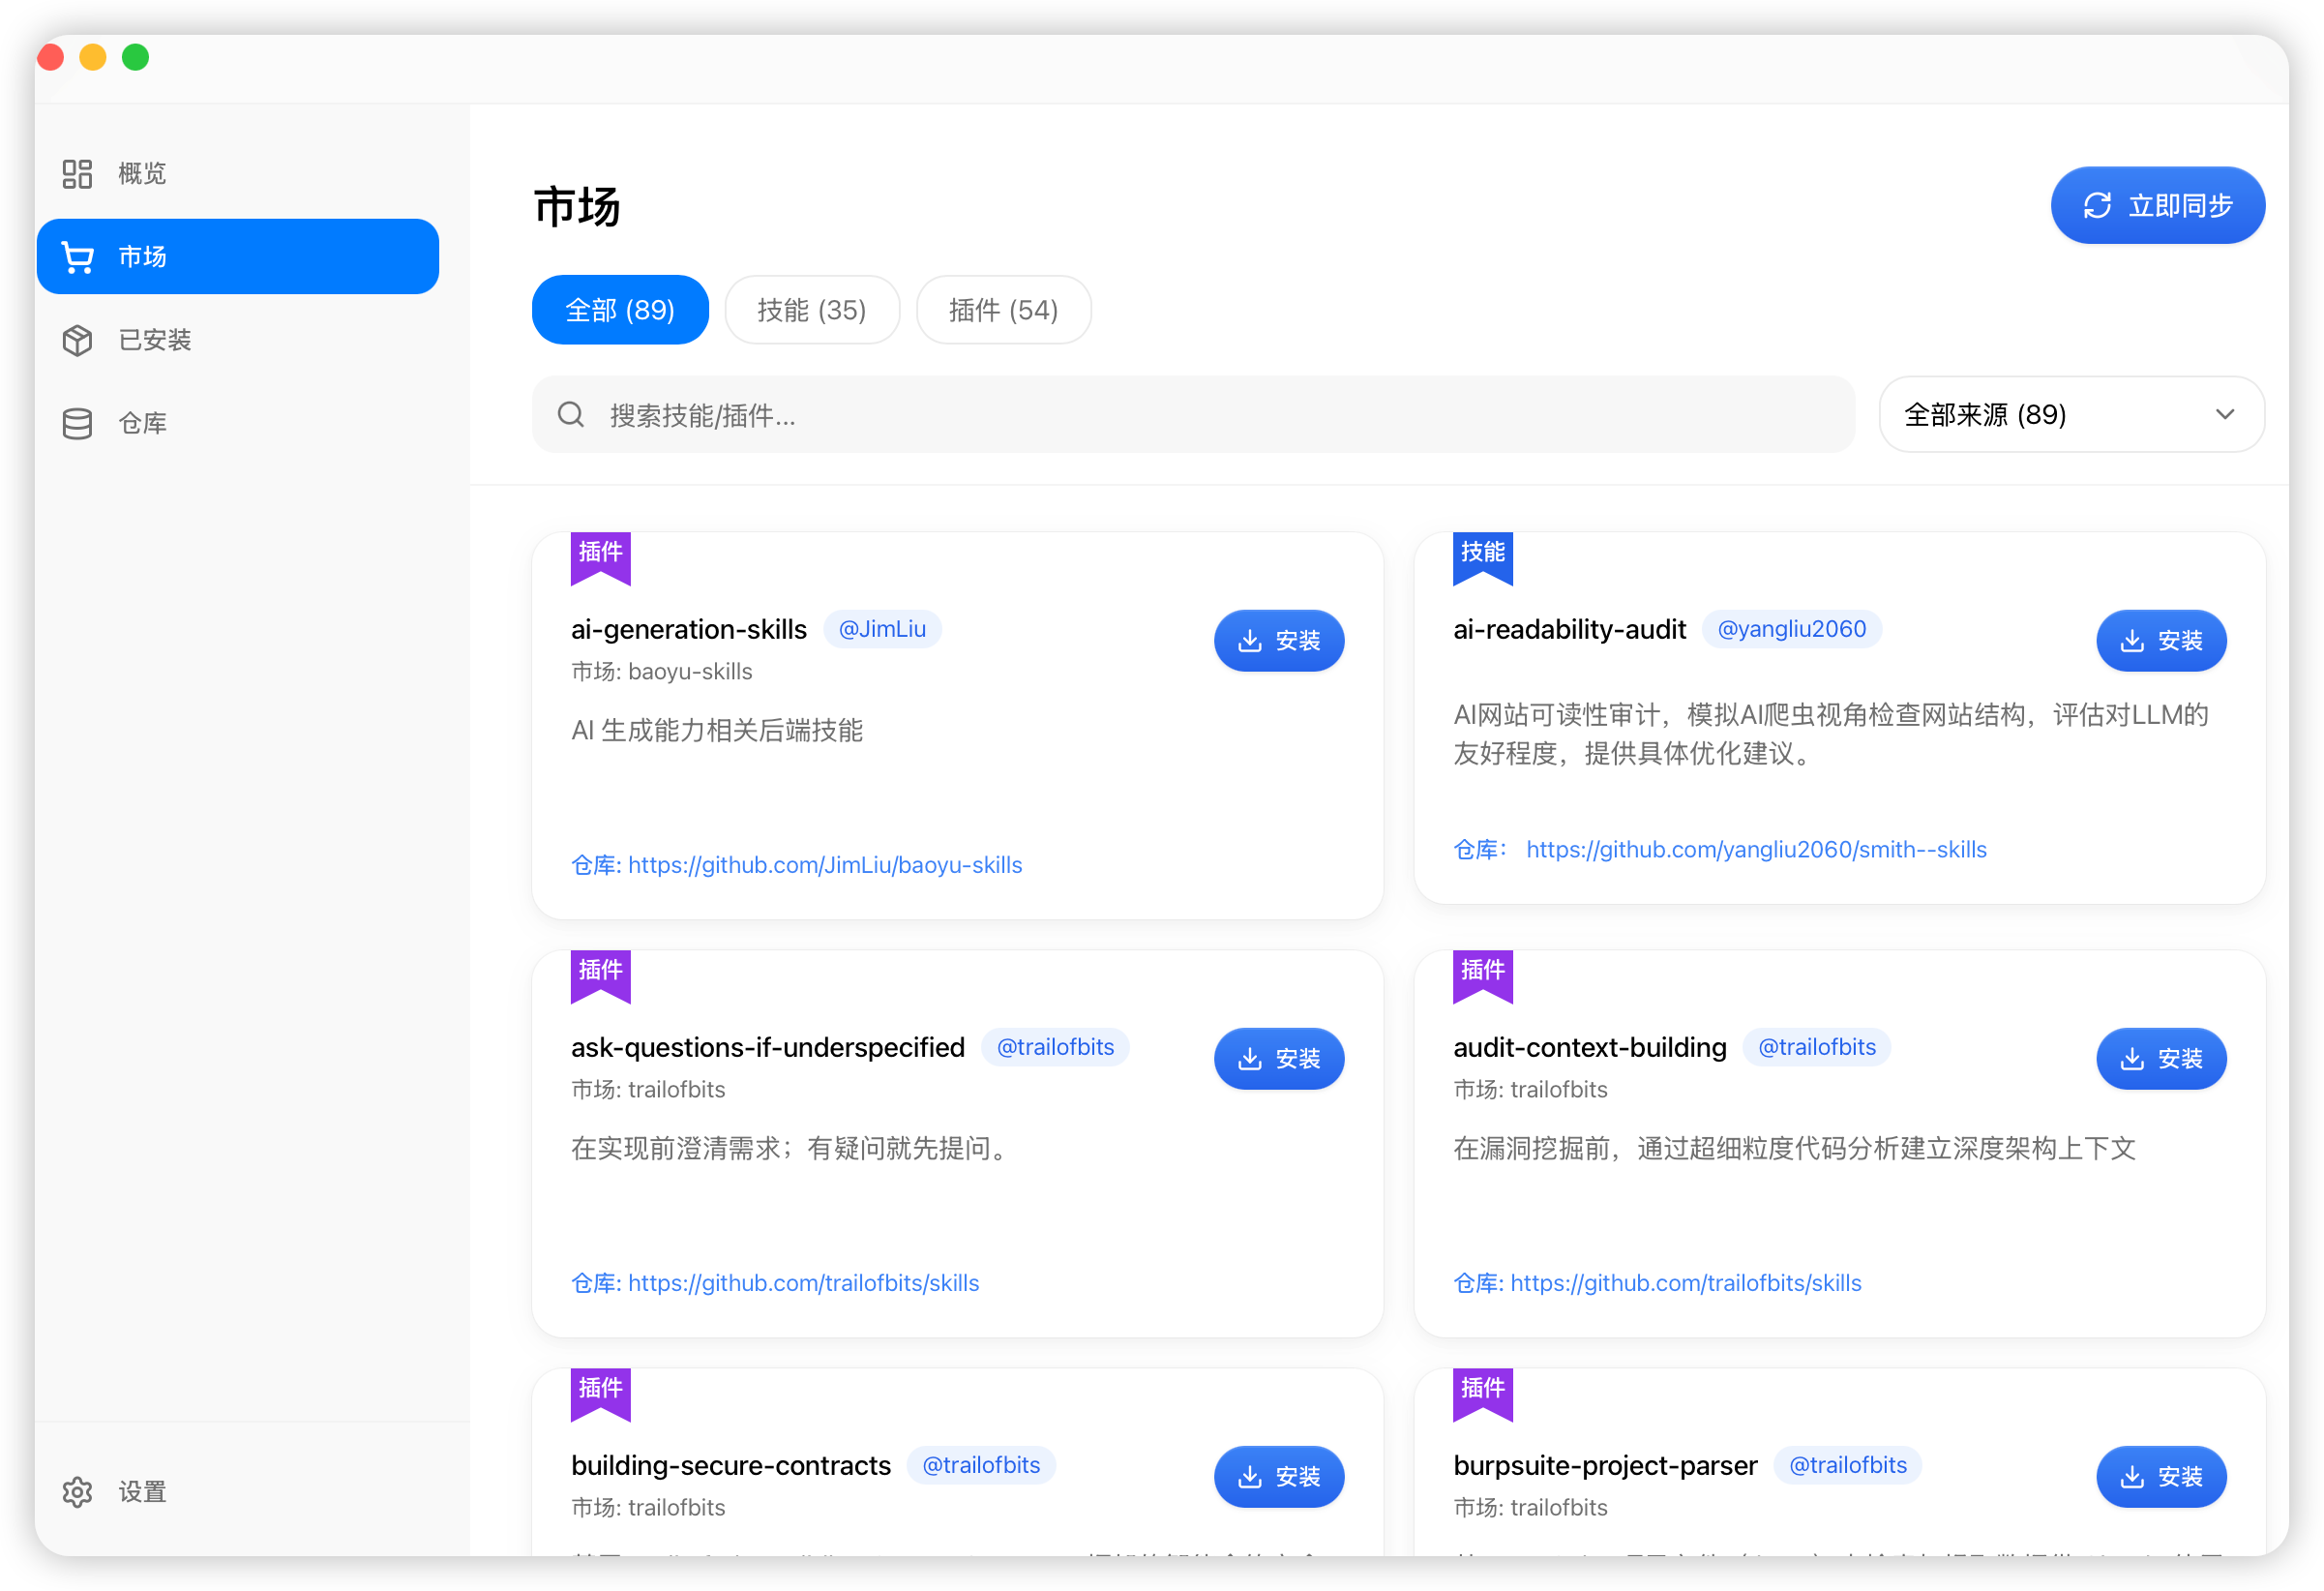
Task: Click the overview grid icon in sidebar
Action: pyautogui.click(x=77, y=174)
